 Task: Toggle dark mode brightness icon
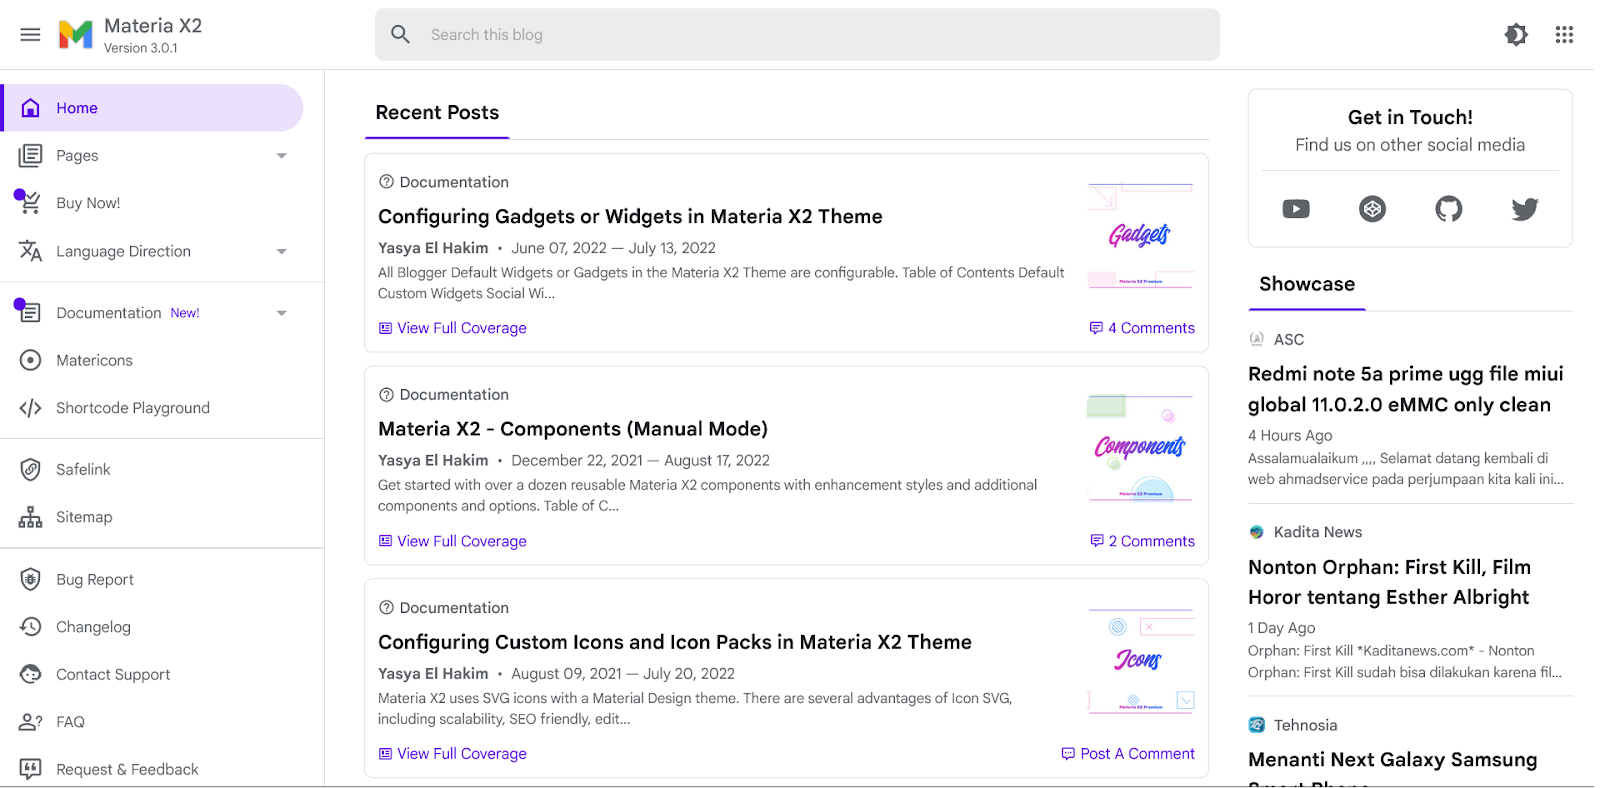(1516, 35)
